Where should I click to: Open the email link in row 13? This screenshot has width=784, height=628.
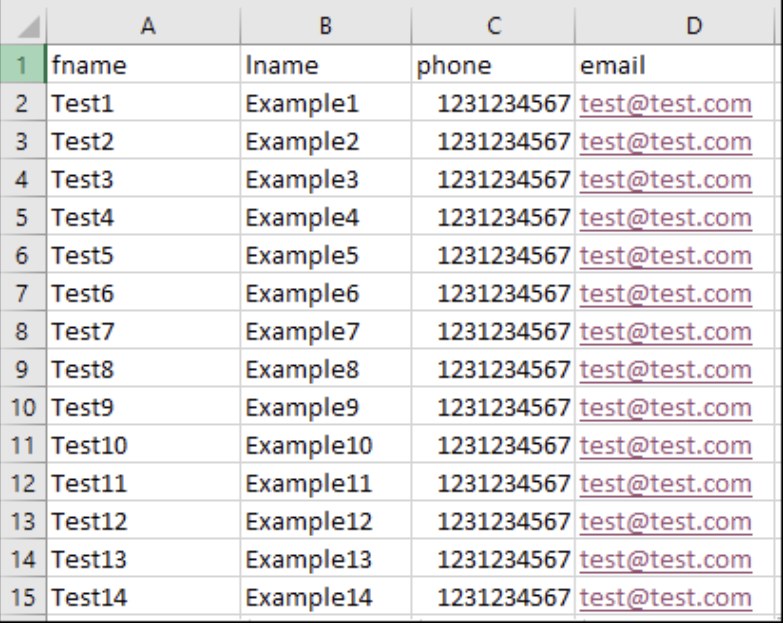click(x=666, y=522)
